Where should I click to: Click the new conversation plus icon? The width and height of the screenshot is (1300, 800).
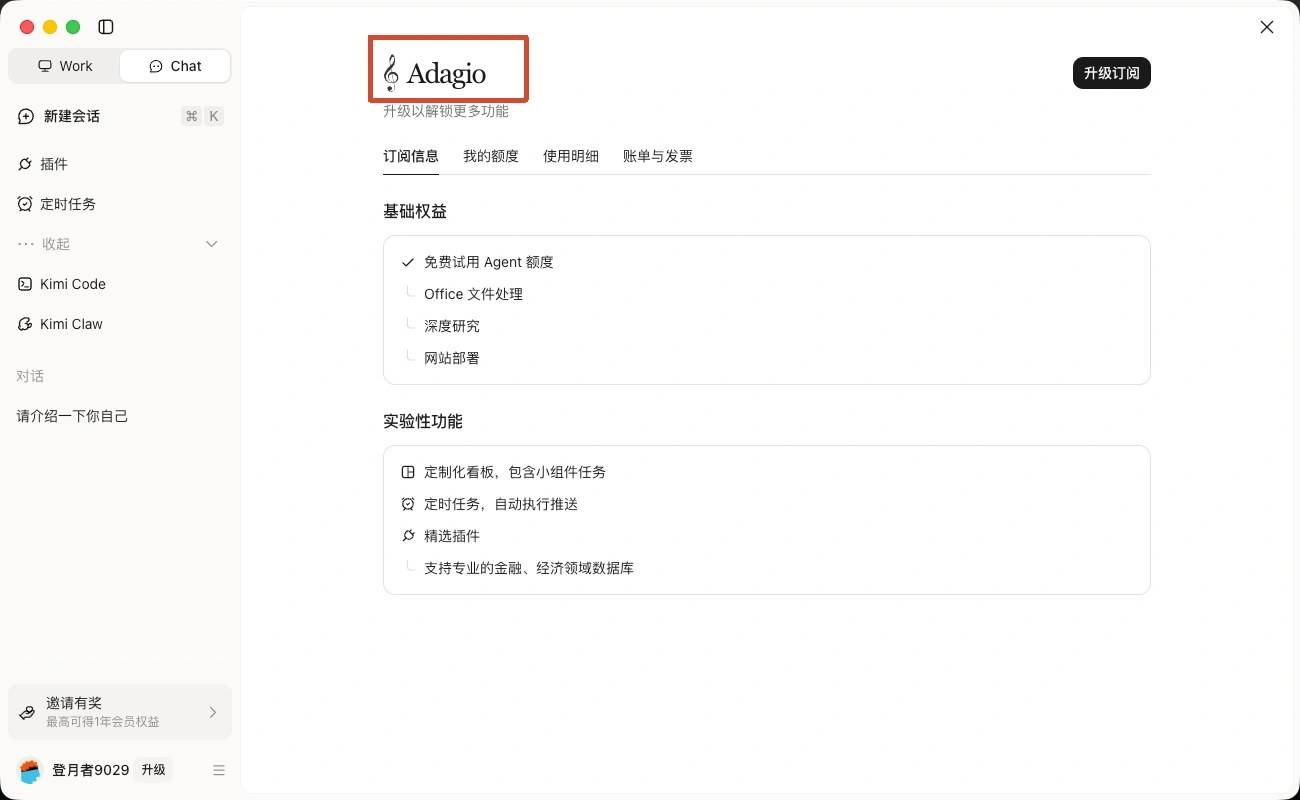(26, 116)
